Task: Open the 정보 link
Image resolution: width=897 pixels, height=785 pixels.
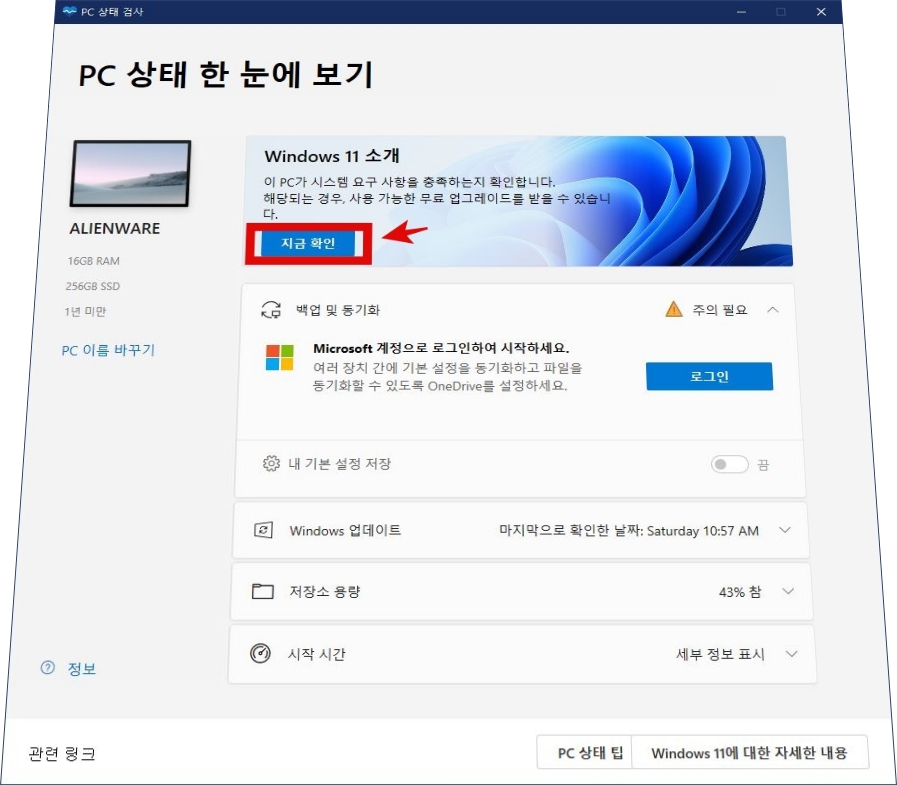Action: point(82,668)
